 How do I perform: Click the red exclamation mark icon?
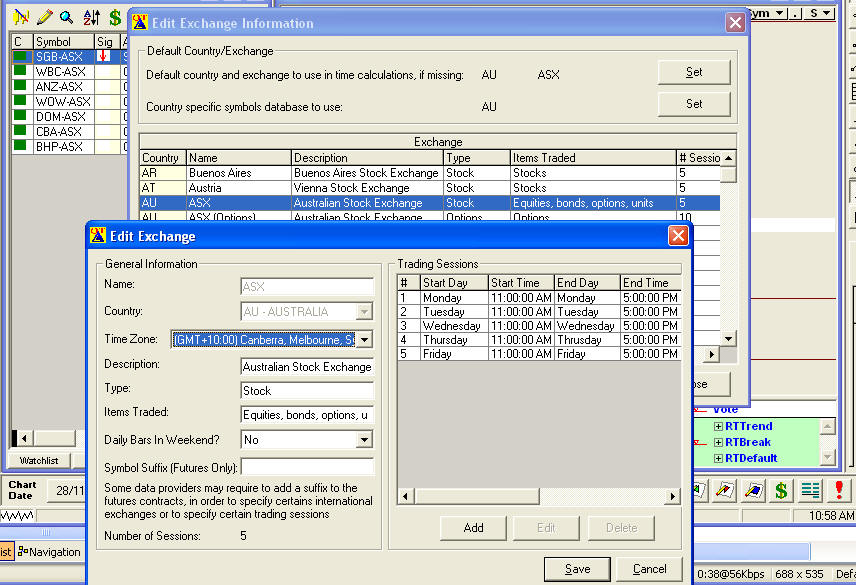click(839, 490)
